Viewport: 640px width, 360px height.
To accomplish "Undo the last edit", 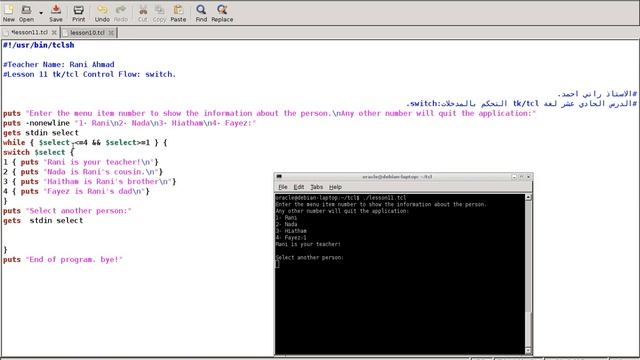I will 102,13.
